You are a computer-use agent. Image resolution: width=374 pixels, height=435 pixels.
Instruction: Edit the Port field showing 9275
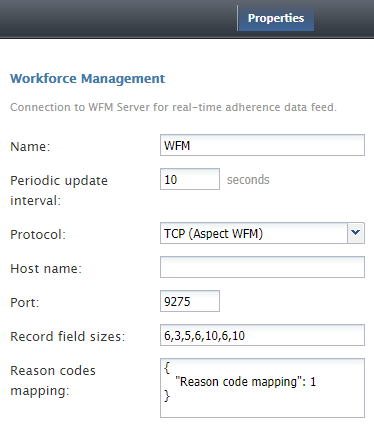190,301
